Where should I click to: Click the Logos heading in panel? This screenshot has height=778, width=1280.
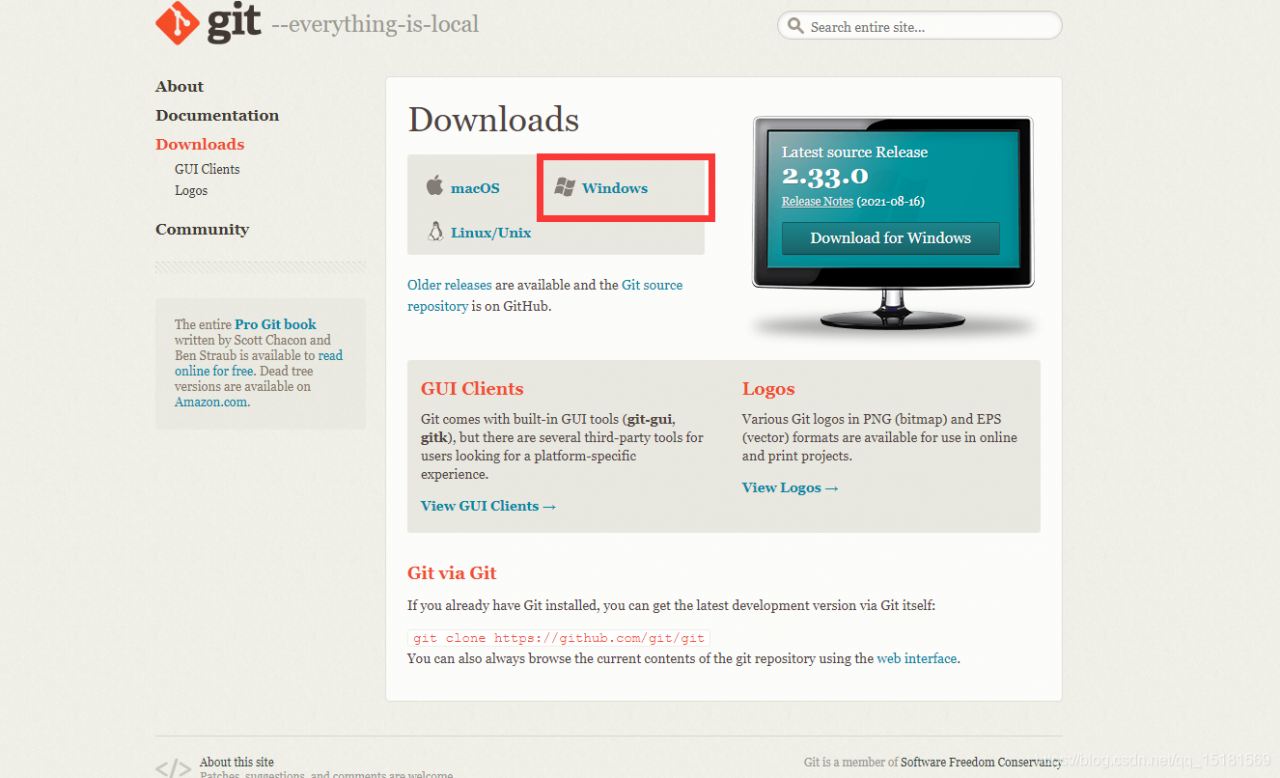pyautogui.click(x=768, y=389)
